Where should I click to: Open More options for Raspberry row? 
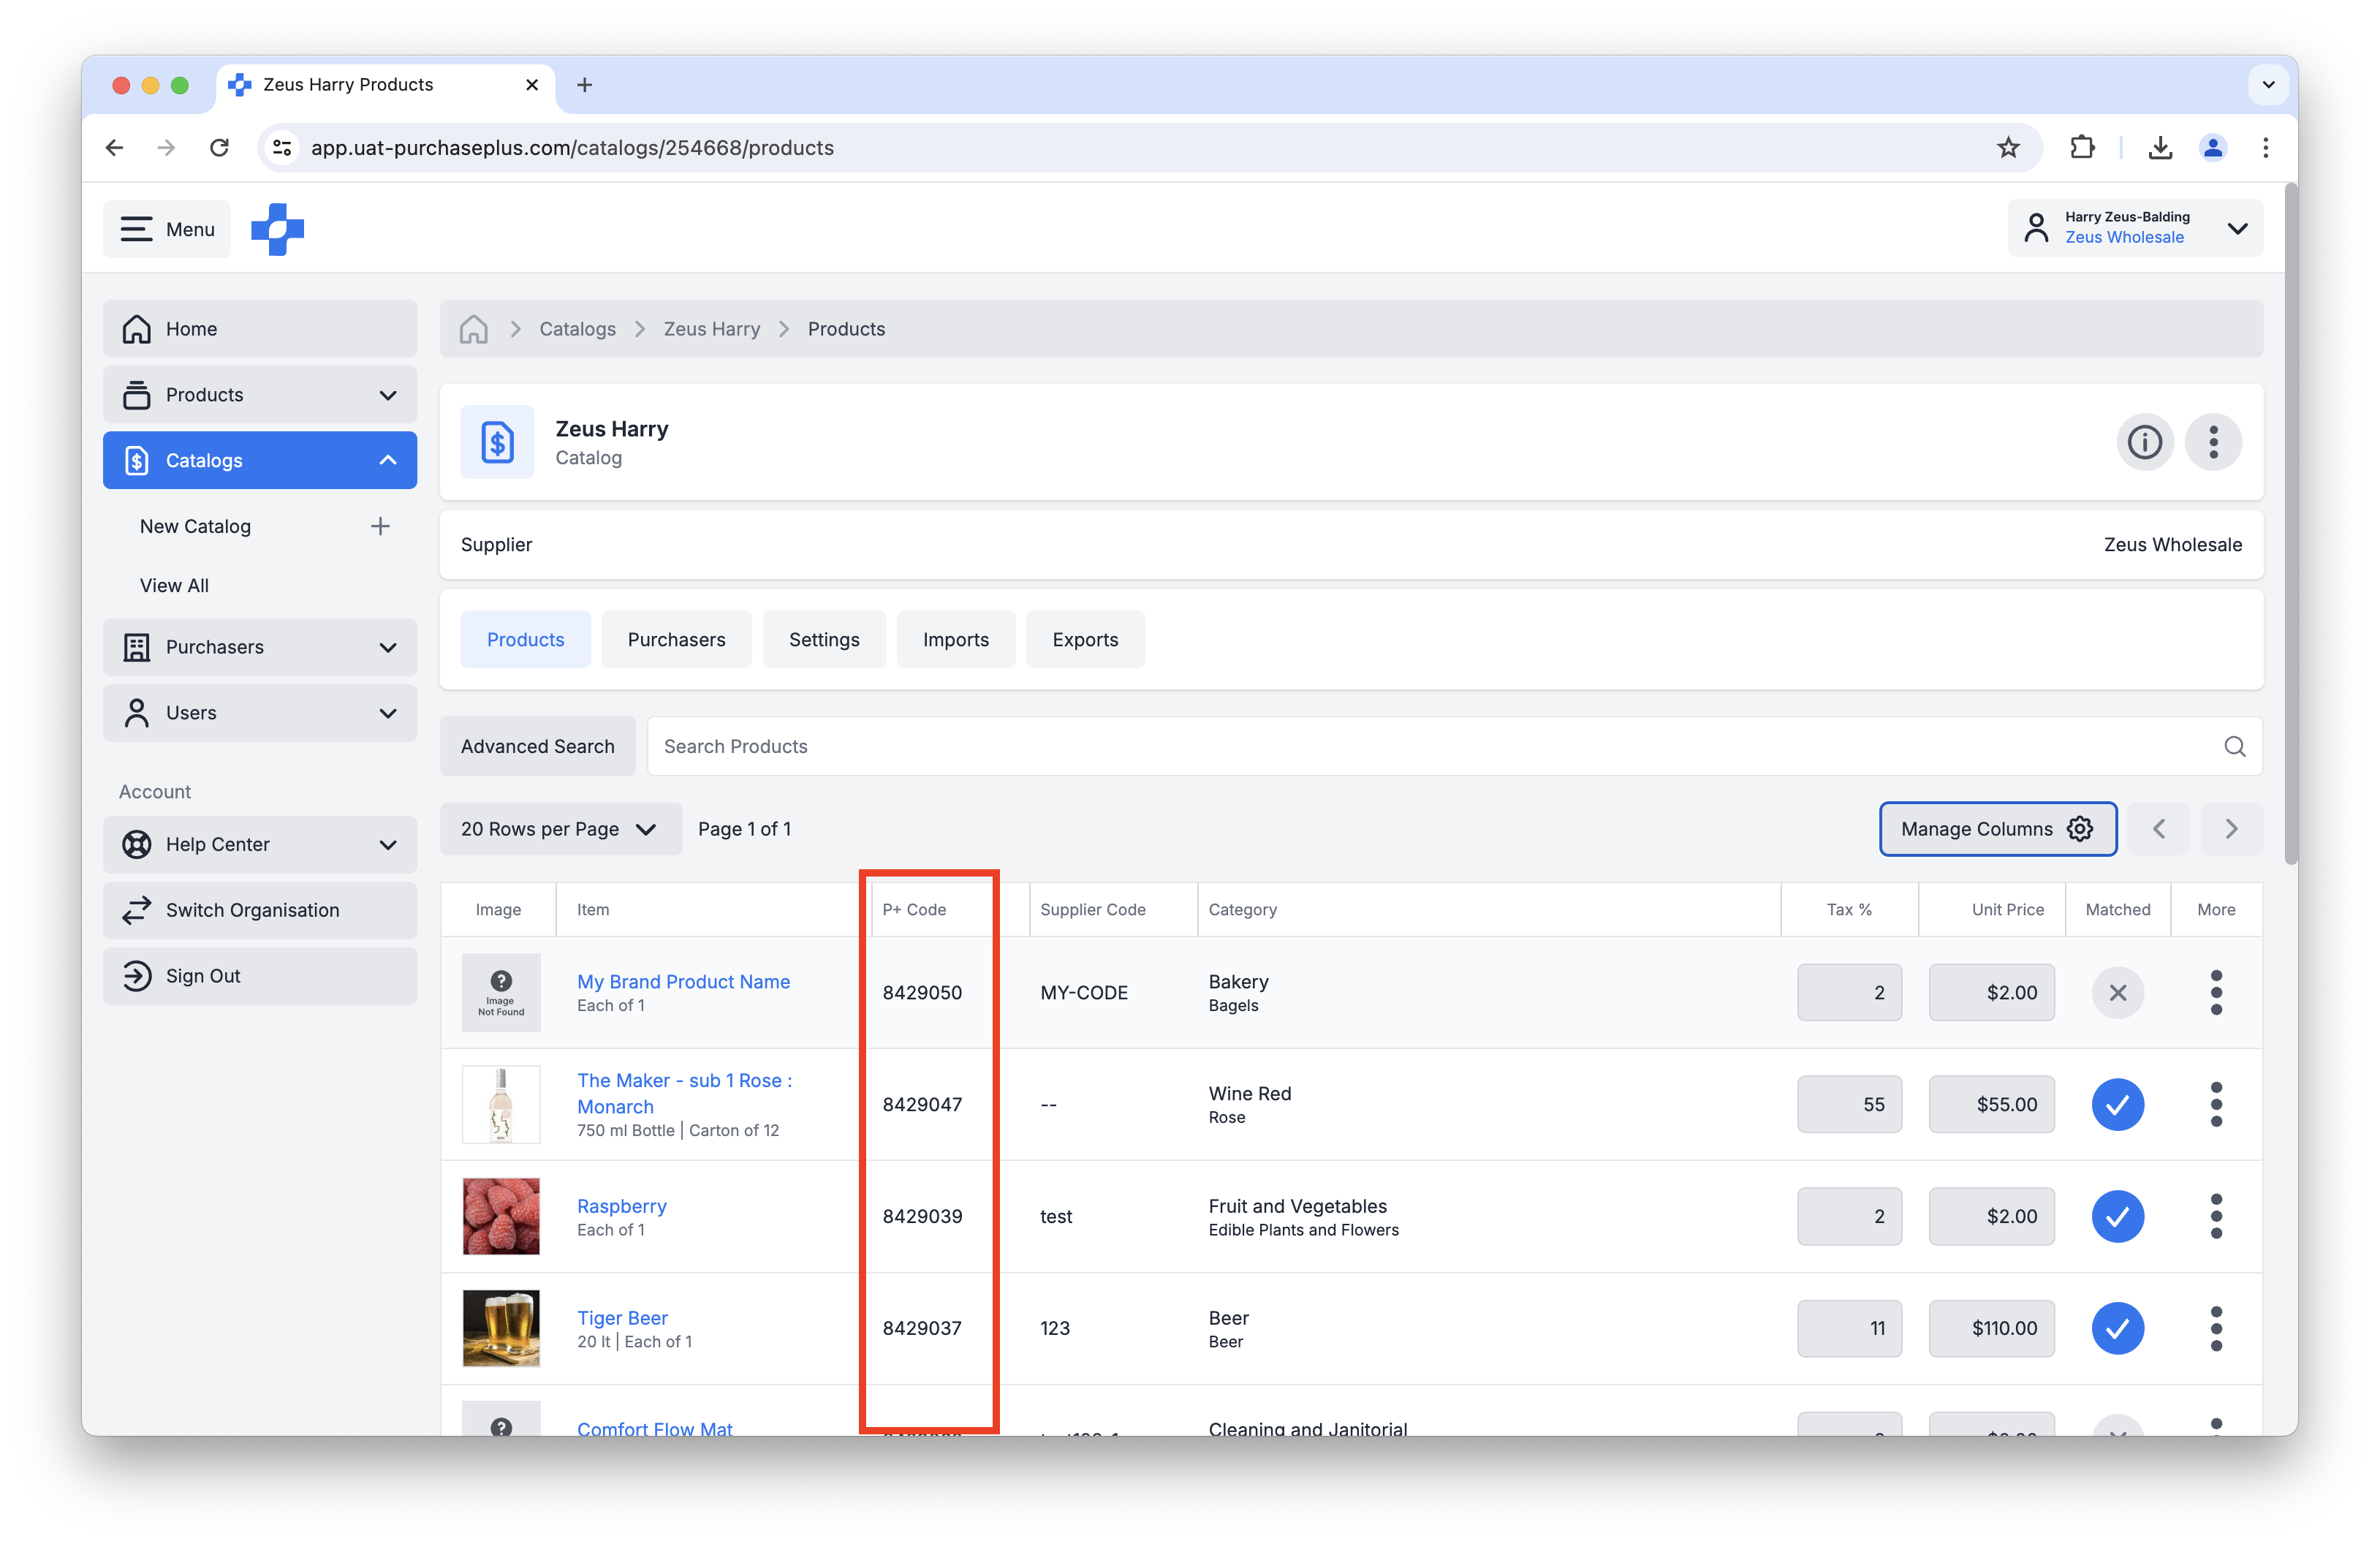tap(2216, 1216)
